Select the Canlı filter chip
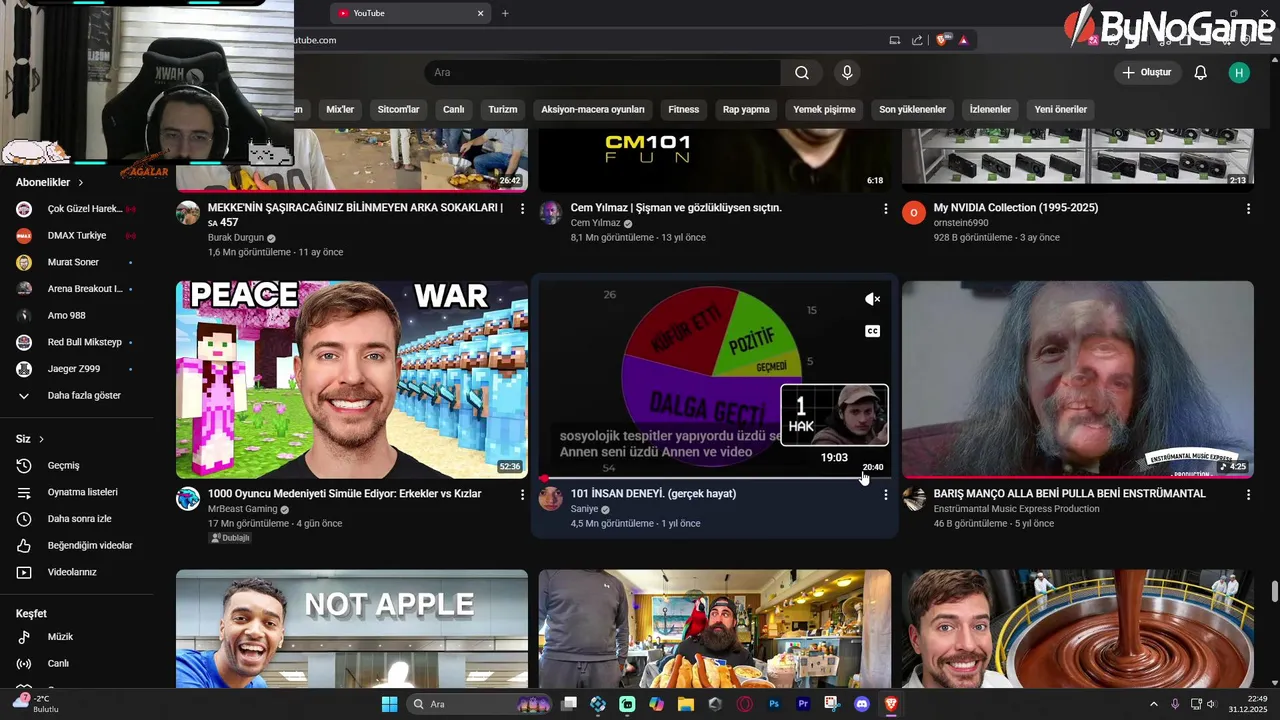This screenshot has width=1280, height=720. coord(453,109)
